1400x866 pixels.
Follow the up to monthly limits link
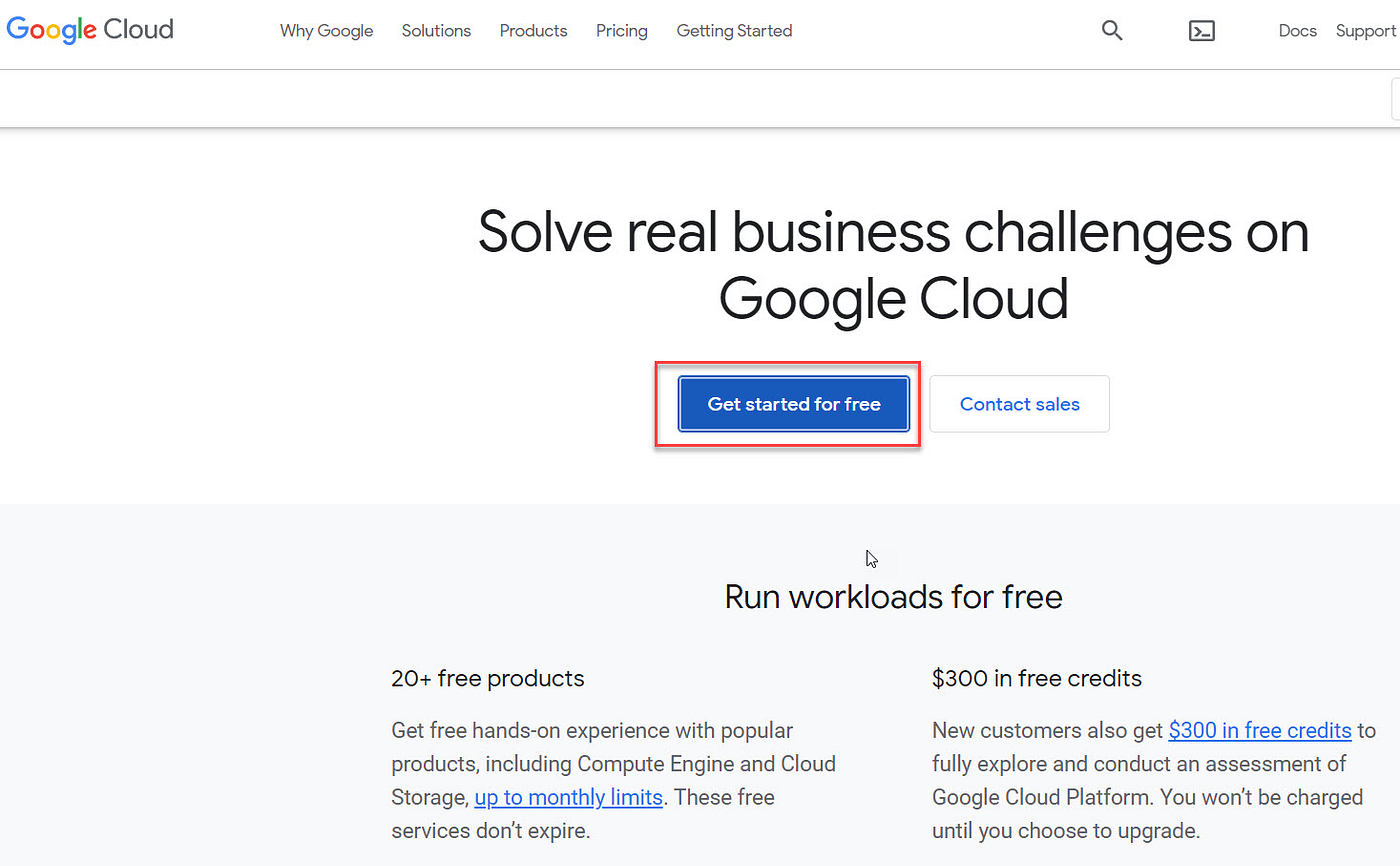[x=568, y=797]
